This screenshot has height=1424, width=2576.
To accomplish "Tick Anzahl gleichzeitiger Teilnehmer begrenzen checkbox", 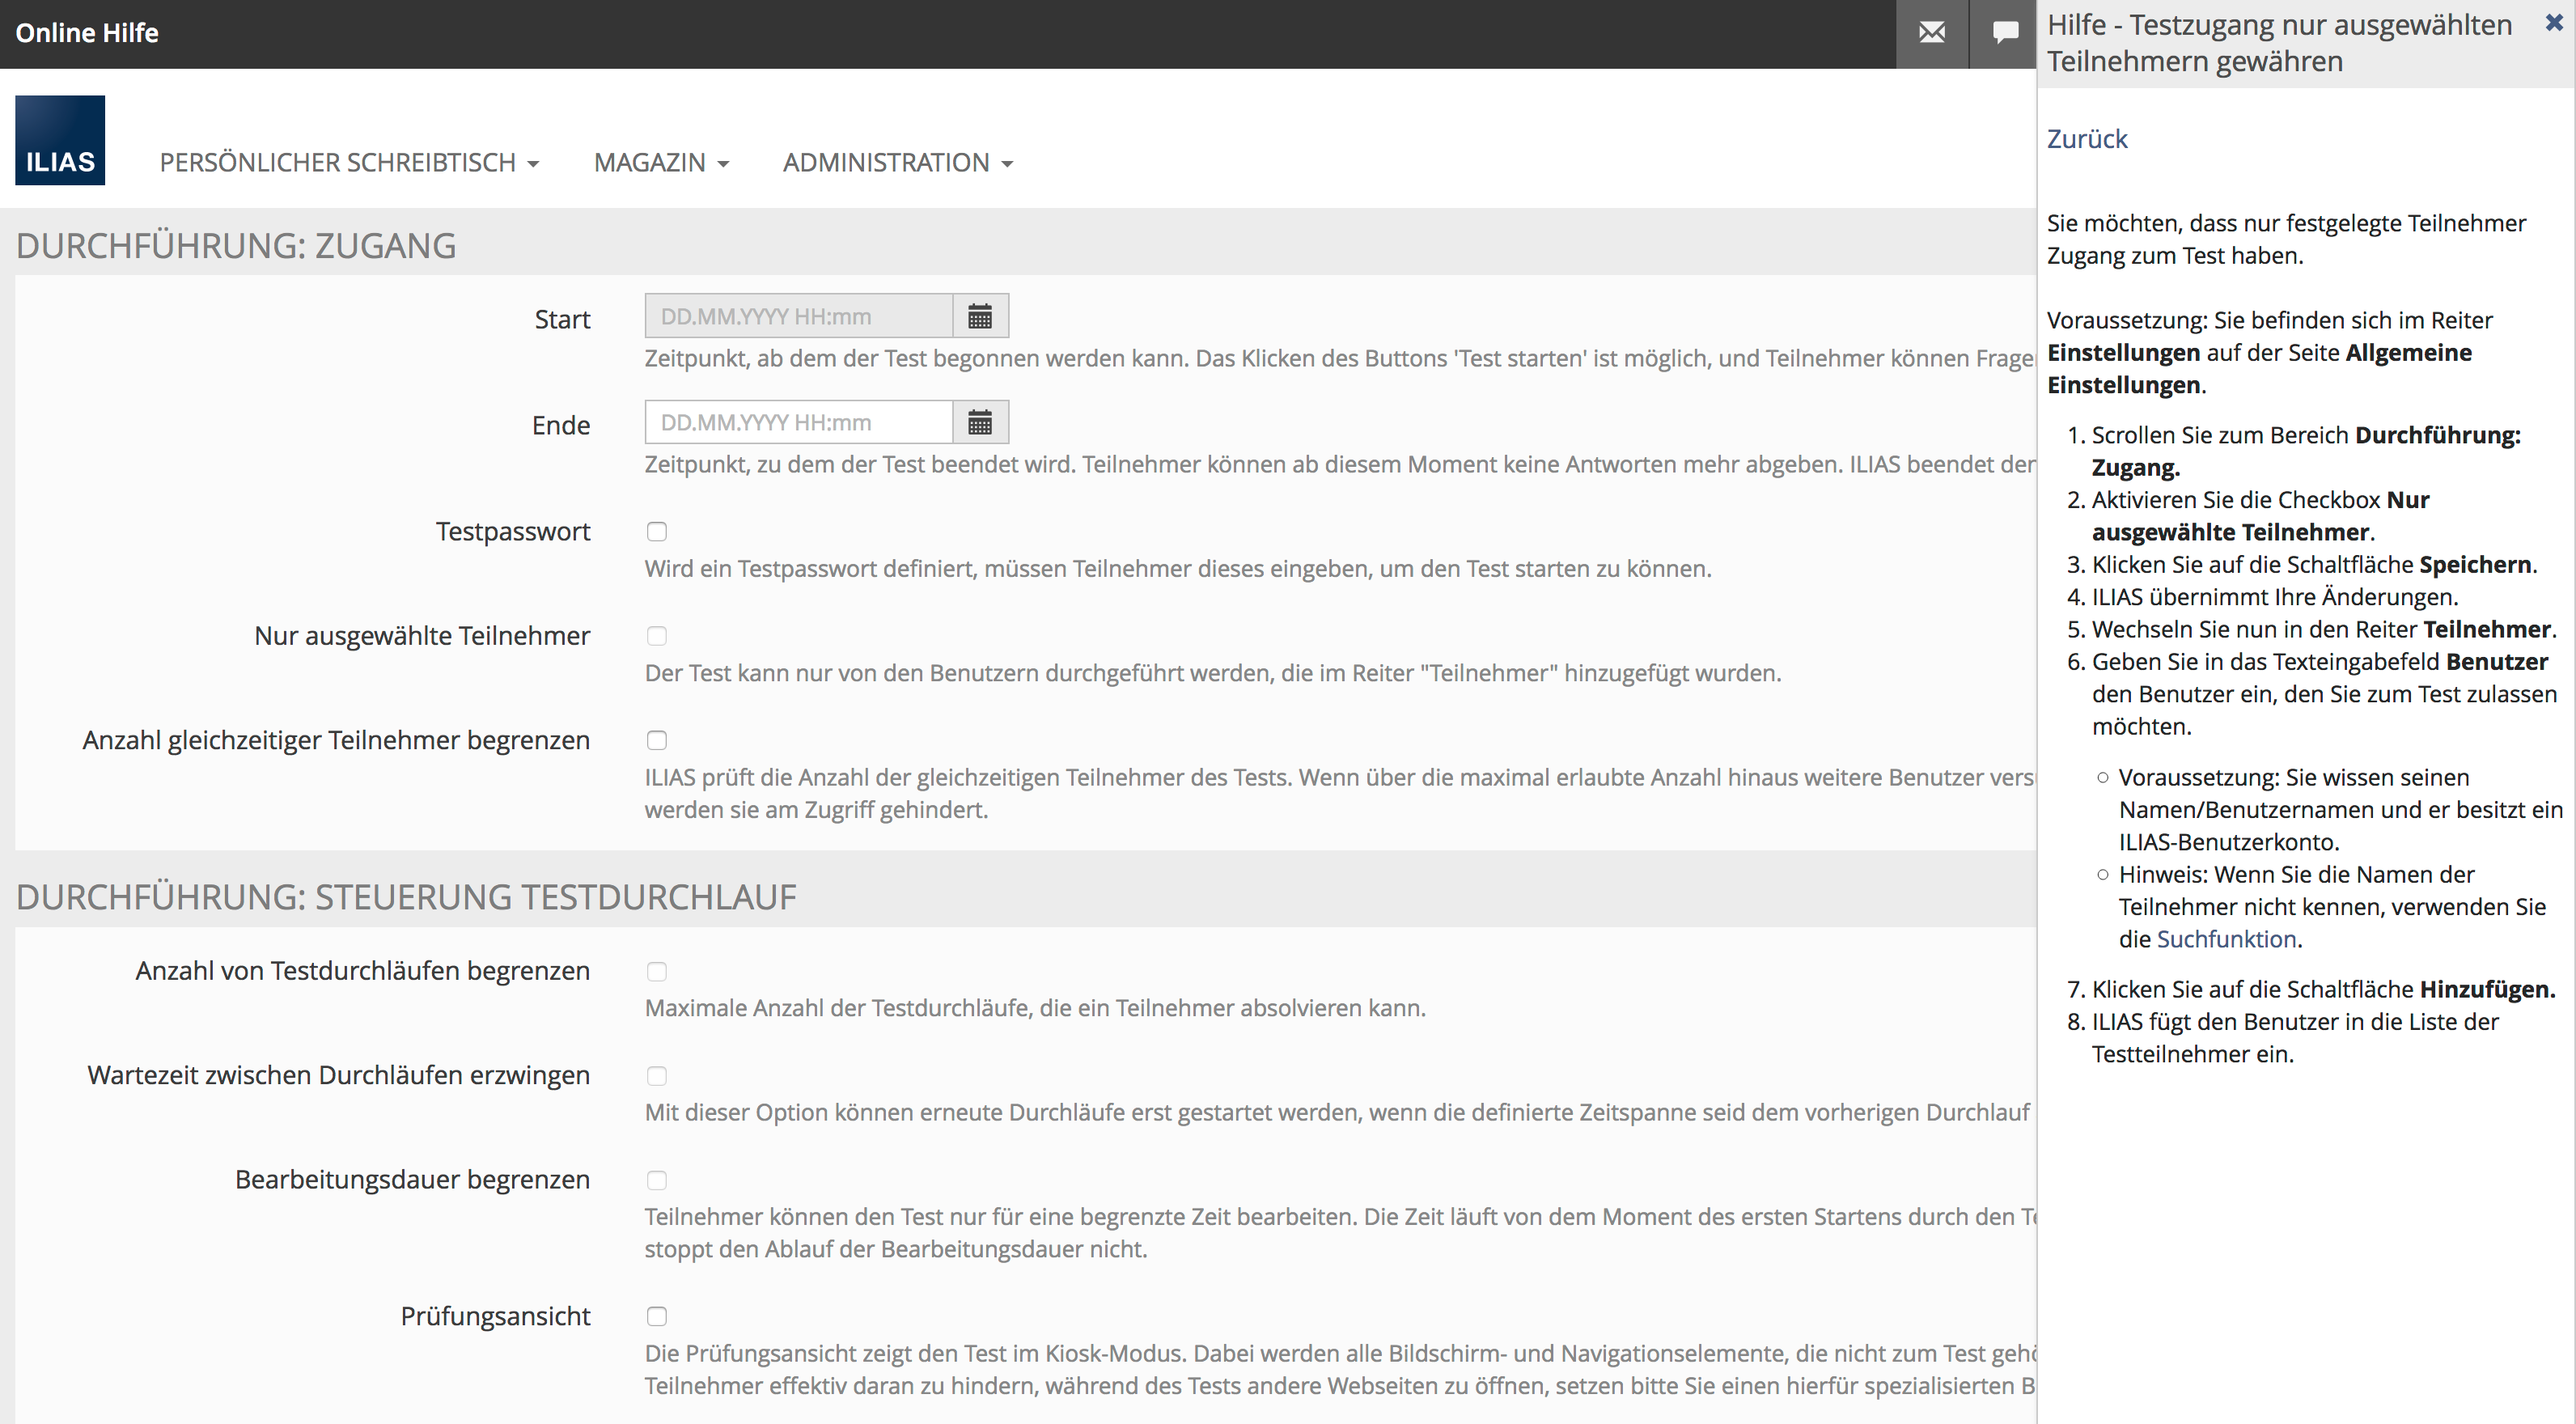I will coord(657,740).
